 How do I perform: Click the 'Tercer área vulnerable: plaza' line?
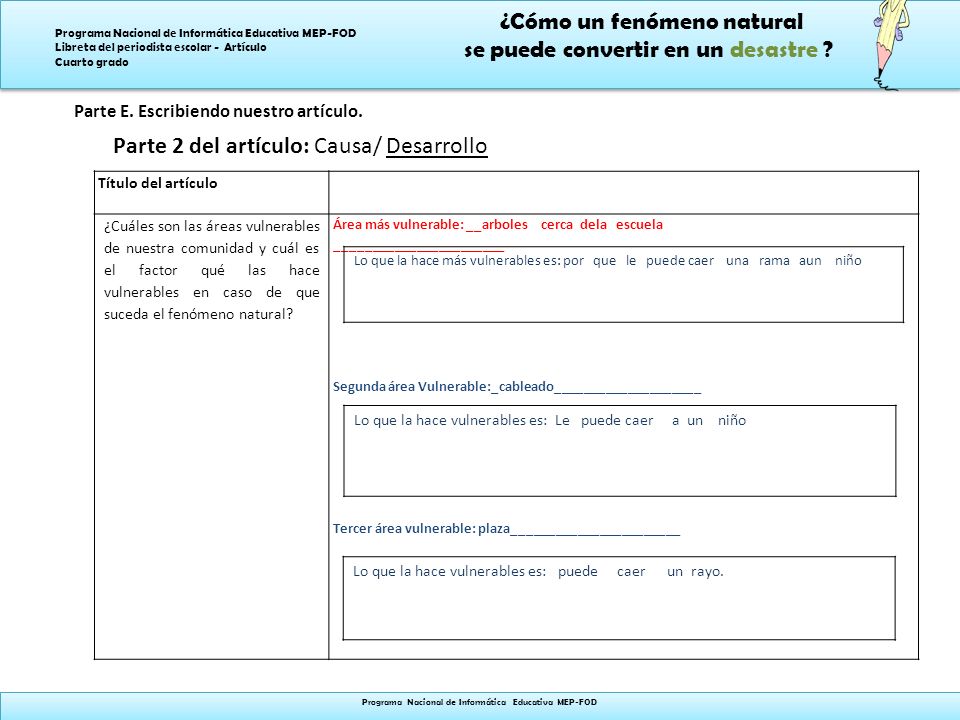[x=506, y=528]
